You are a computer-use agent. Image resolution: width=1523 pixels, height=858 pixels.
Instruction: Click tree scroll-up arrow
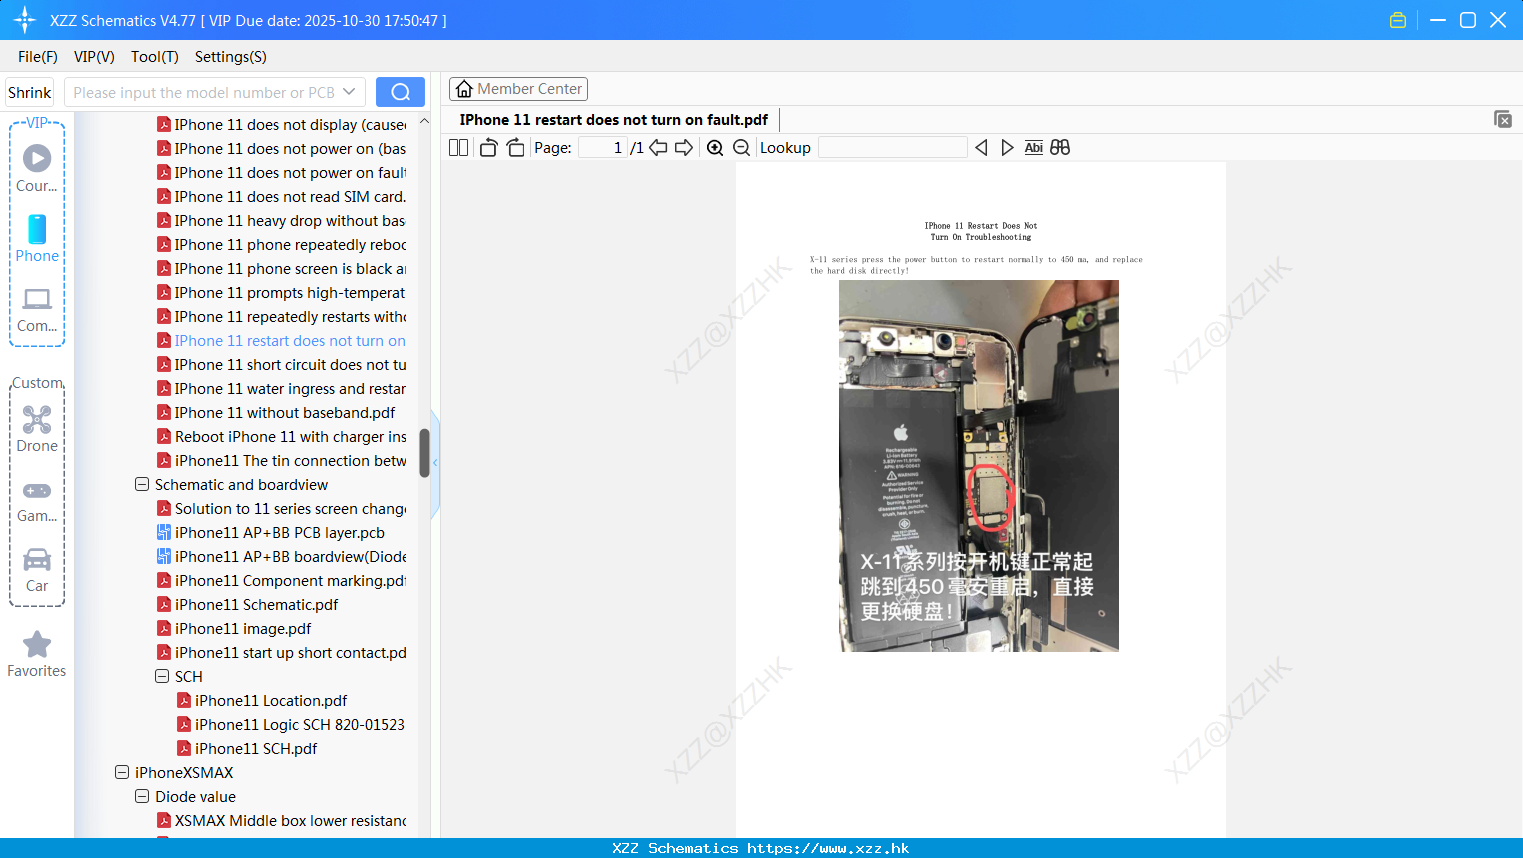(424, 121)
